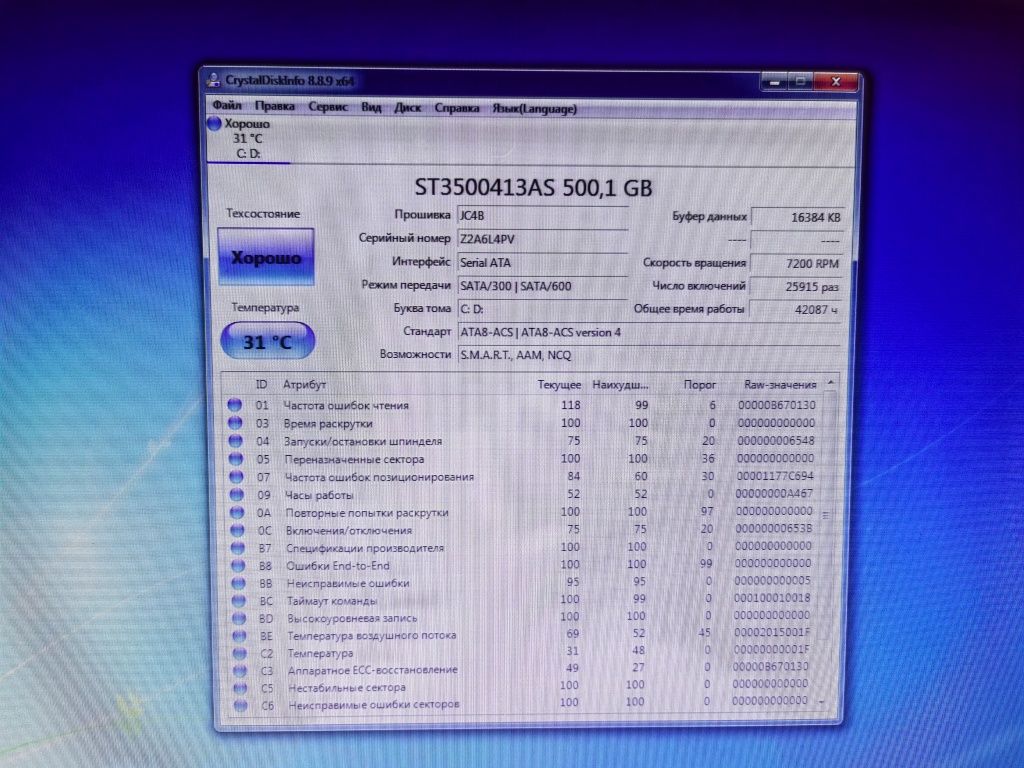The height and width of the screenshot is (768, 1024).
Task: Click the Наихудш... column header
Action: point(620,385)
